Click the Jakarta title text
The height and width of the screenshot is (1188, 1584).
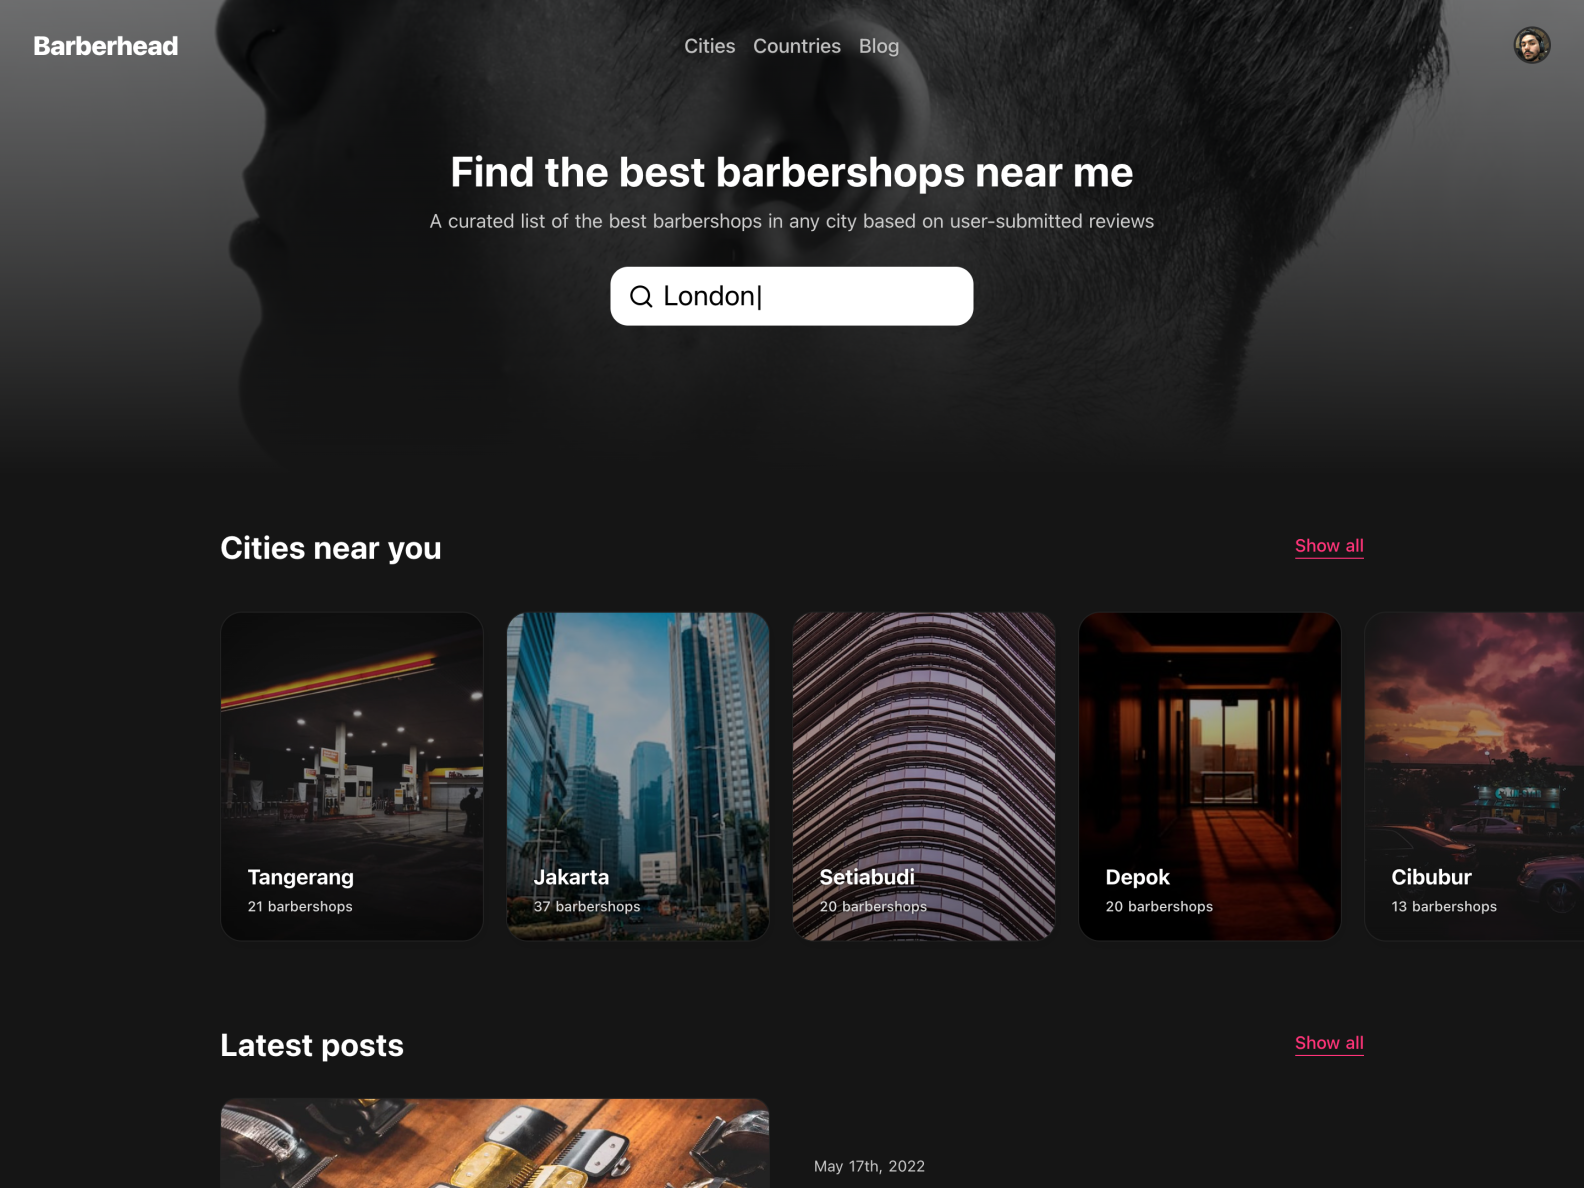pyautogui.click(x=571, y=877)
